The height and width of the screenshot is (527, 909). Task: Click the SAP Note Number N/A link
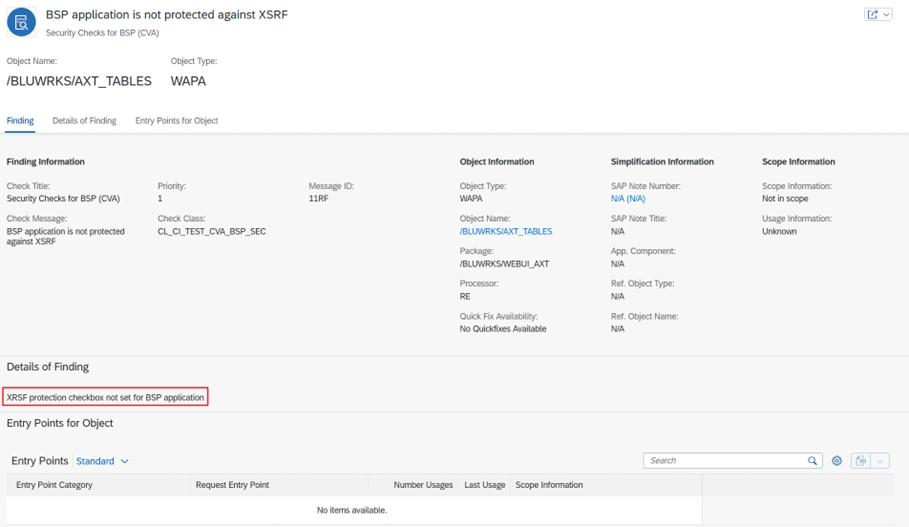[627, 199]
